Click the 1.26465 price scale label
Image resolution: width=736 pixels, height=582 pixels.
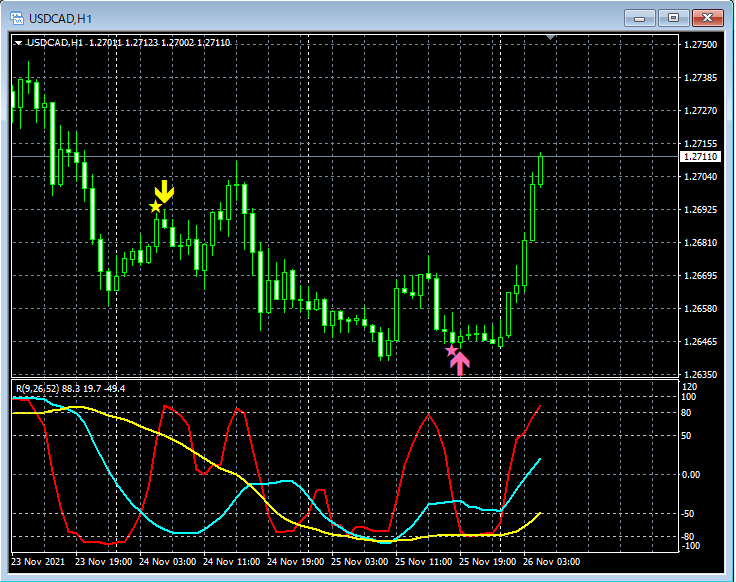pyautogui.click(x=700, y=341)
